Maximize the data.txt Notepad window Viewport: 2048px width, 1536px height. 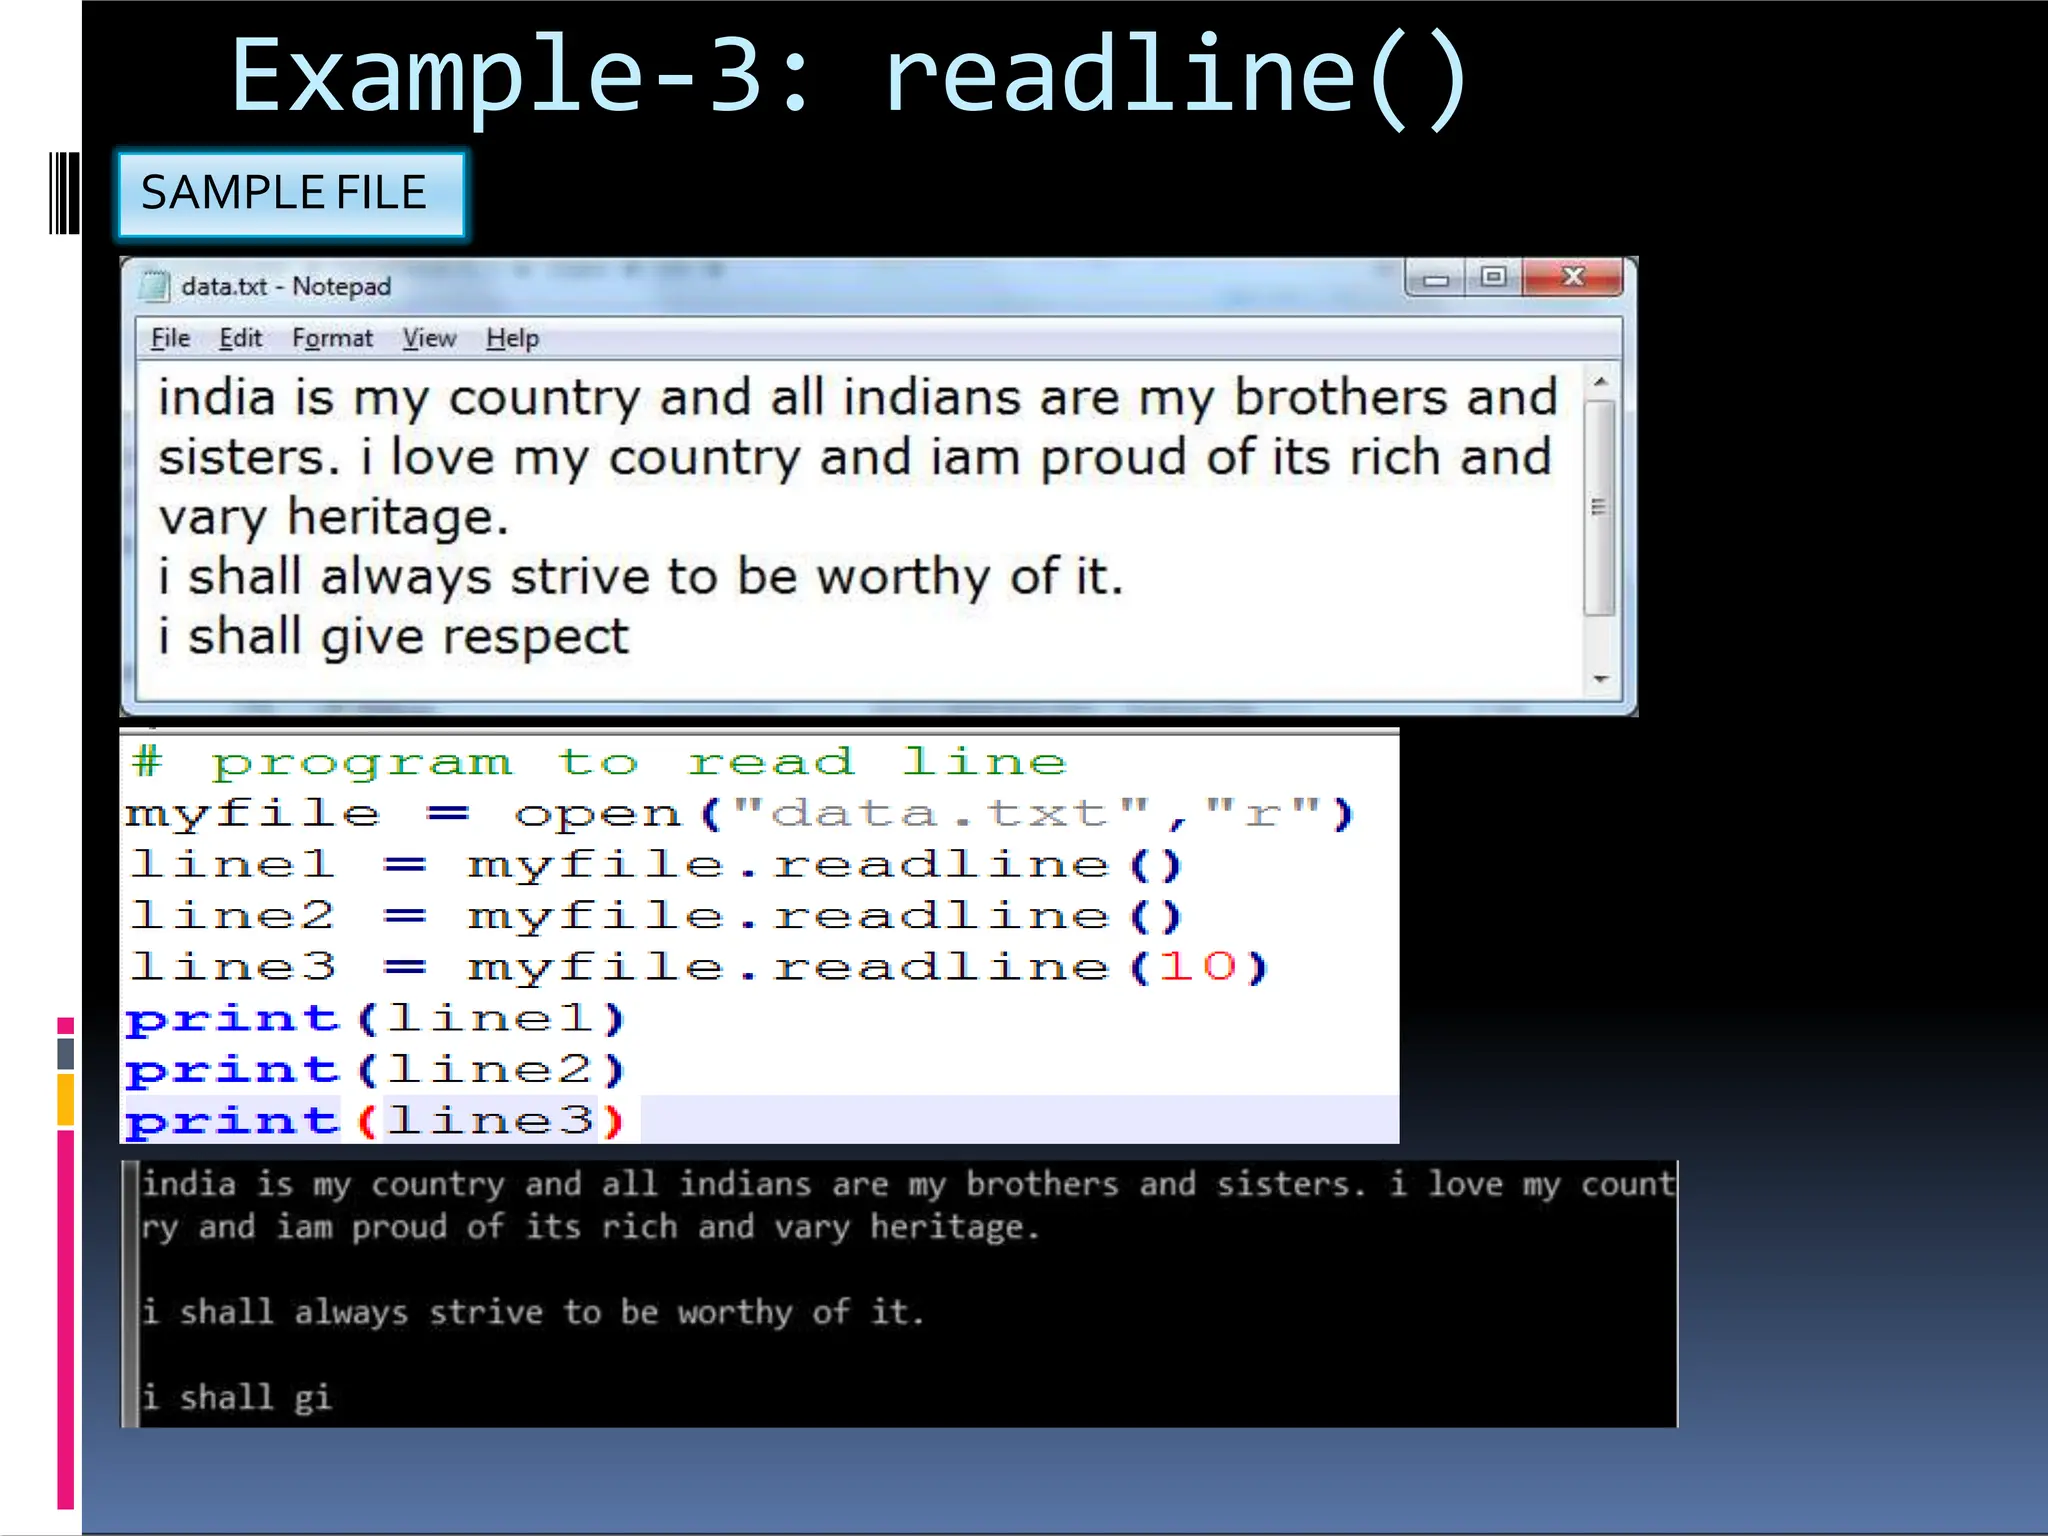coord(1494,277)
